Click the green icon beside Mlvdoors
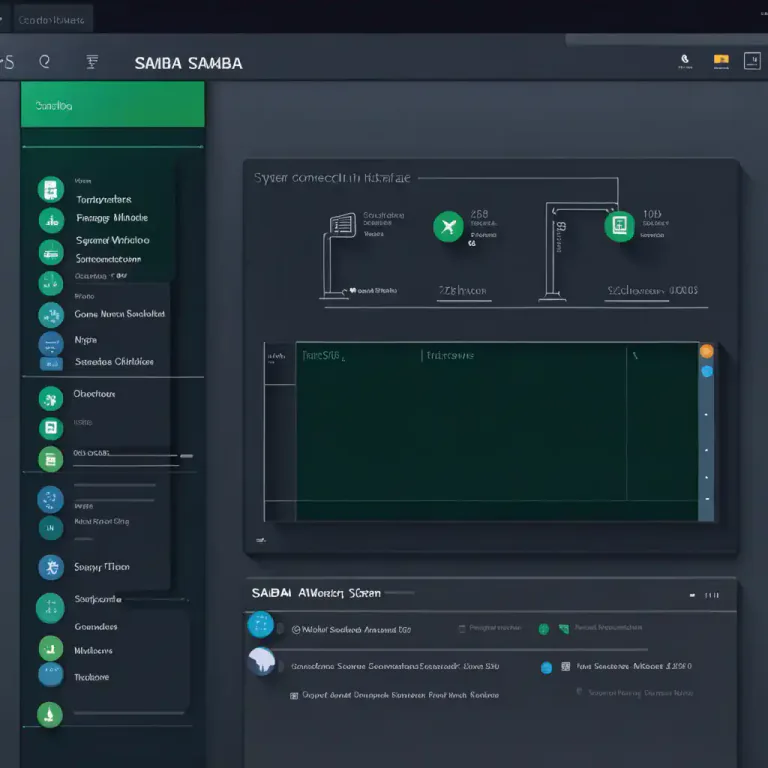The width and height of the screenshot is (768, 768). pyautogui.click(x=50, y=648)
